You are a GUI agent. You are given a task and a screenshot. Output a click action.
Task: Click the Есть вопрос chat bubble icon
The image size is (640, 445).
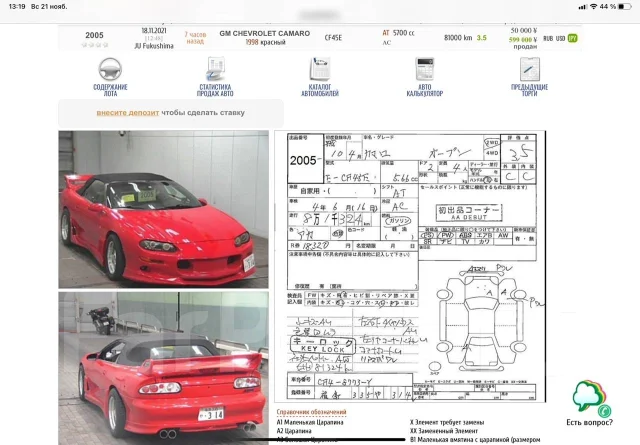[590, 397]
